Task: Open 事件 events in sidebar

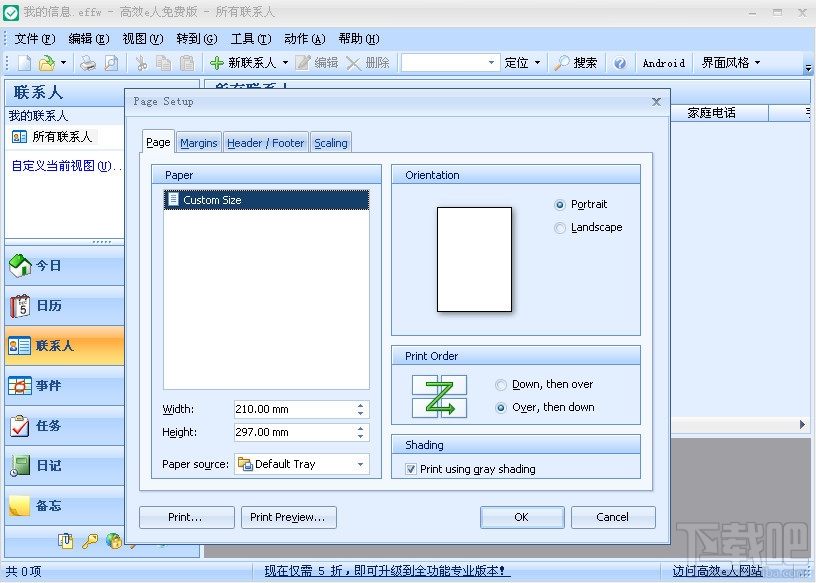Action: [65, 386]
